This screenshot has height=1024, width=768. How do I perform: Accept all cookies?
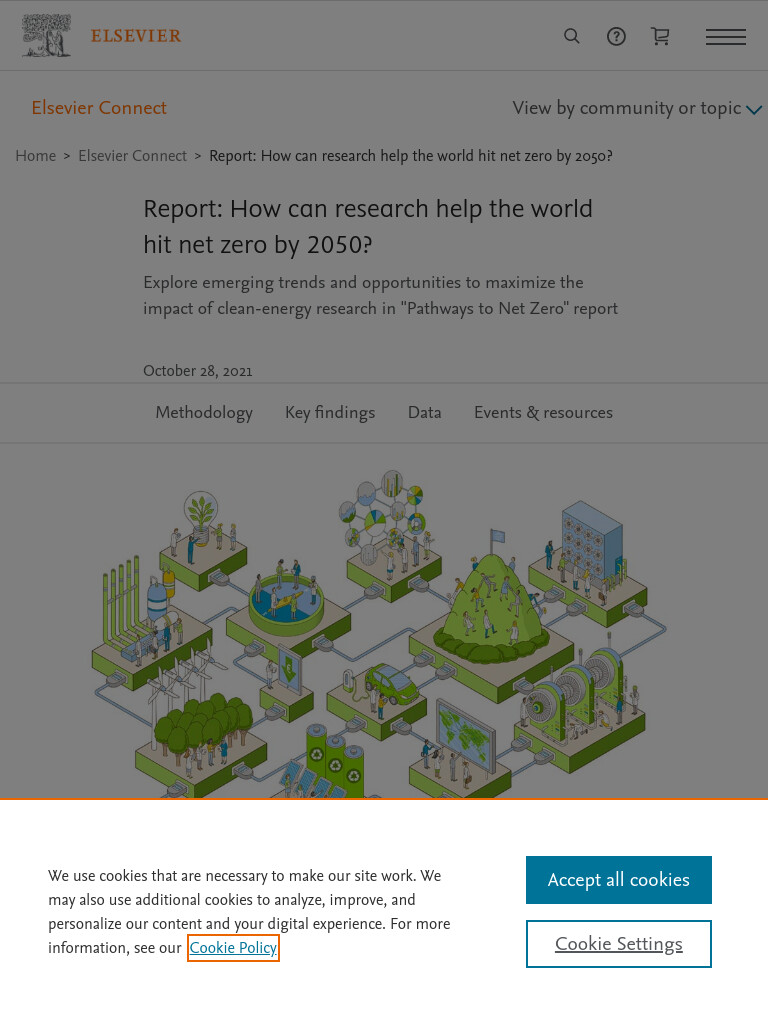coord(618,880)
